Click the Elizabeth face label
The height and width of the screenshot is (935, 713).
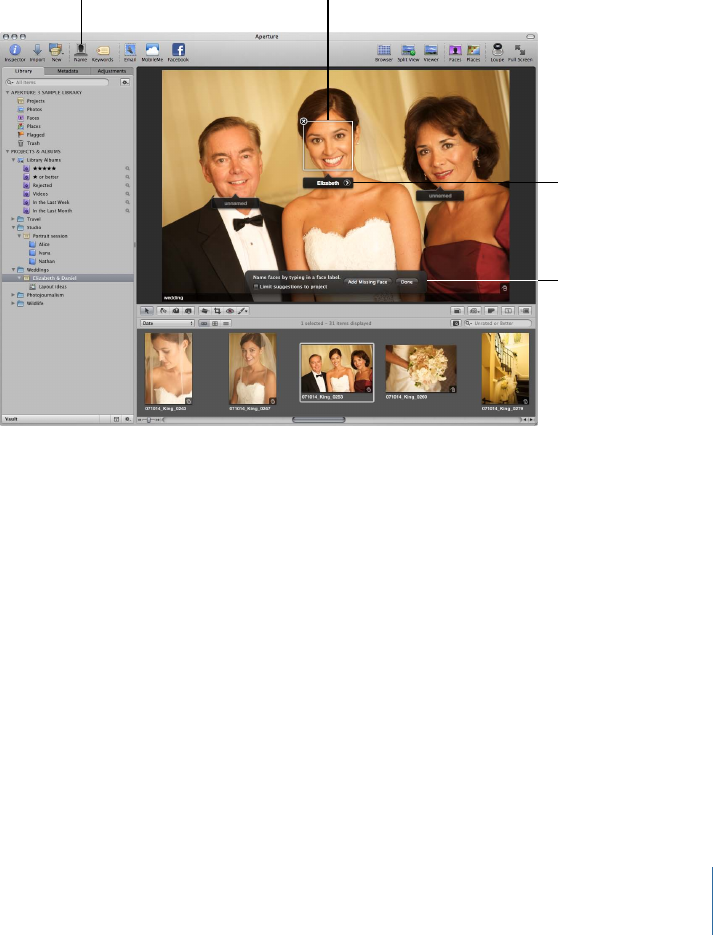click(328, 183)
